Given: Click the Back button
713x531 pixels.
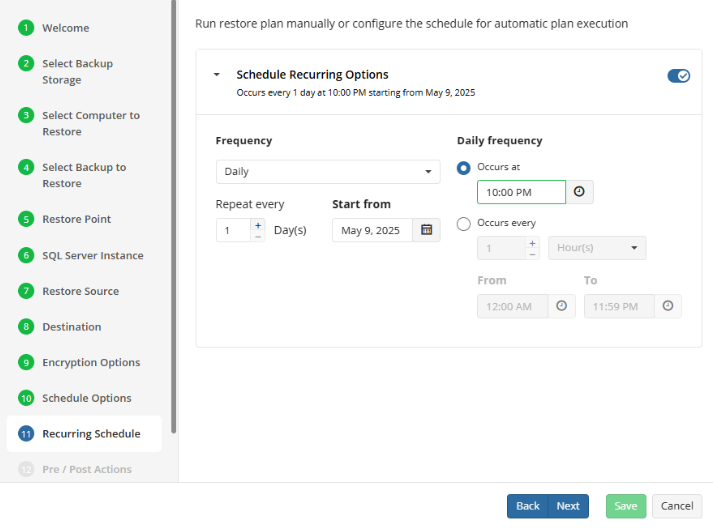Looking at the screenshot, I should coord(528,506).
